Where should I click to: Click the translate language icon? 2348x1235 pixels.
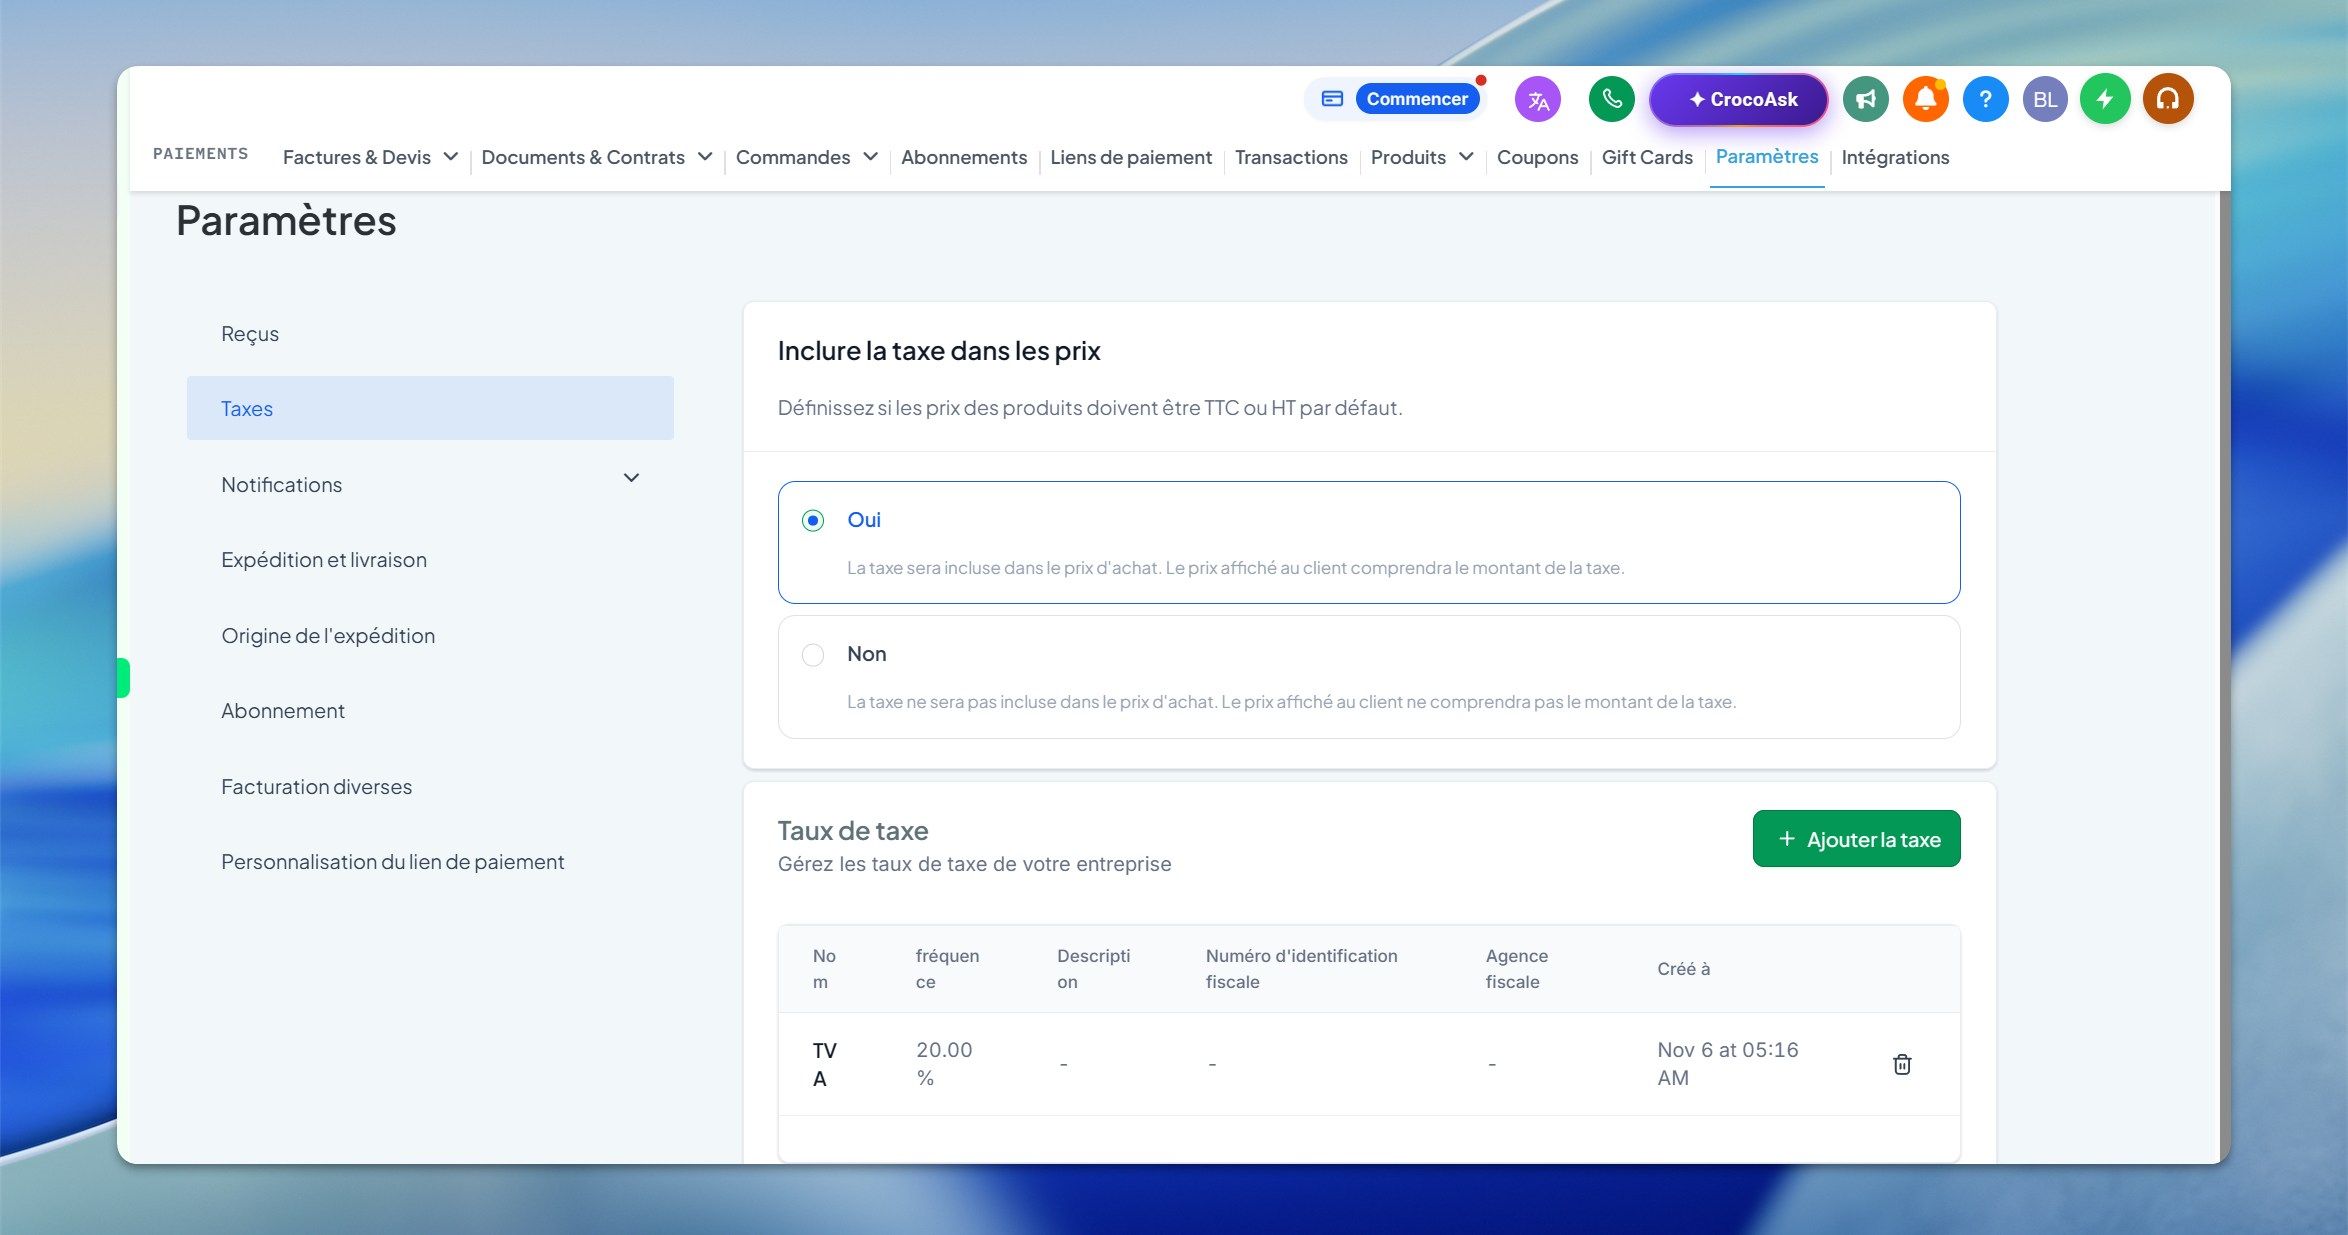pos(1538,100)
